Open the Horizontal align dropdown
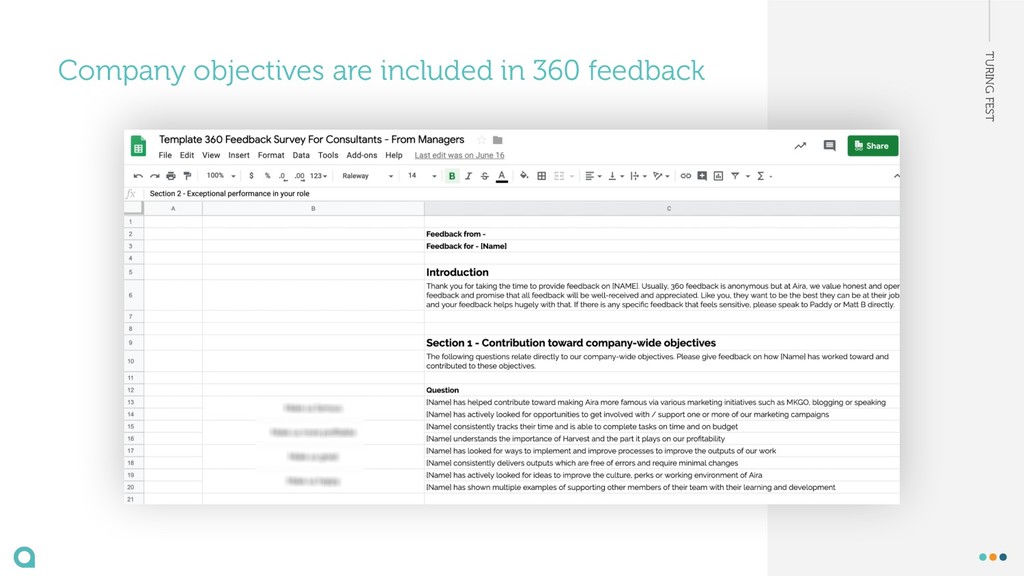 [593, 176]
